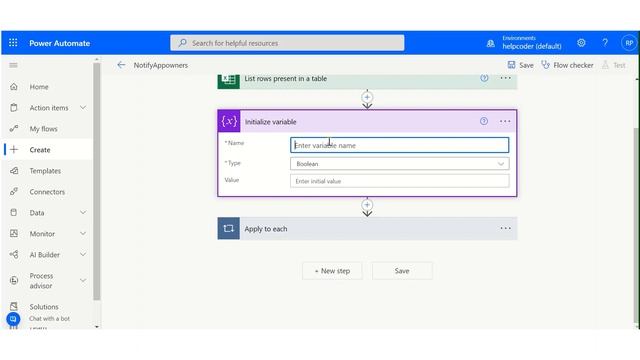Click the New step button
The image size is (640, 360).
click(x=332, y=271)
